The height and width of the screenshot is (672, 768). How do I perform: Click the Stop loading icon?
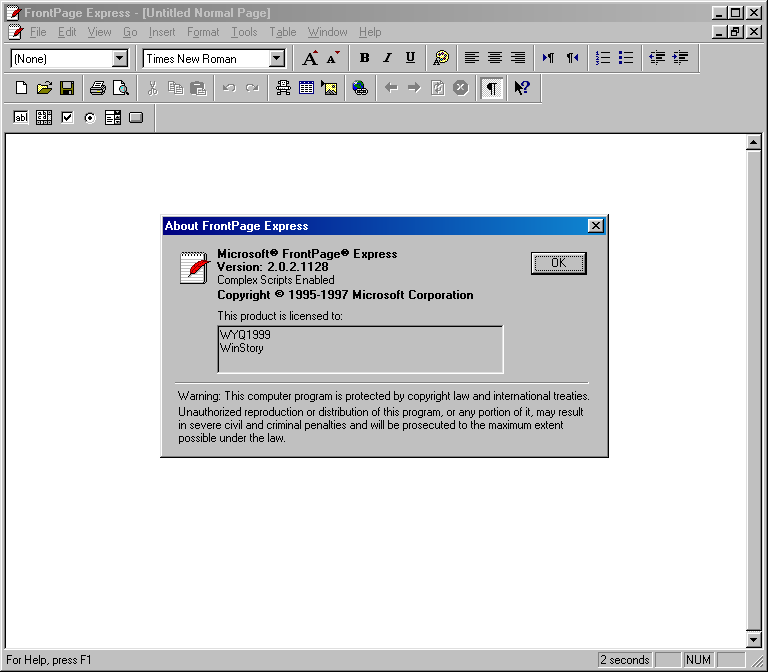pos(460,88)
